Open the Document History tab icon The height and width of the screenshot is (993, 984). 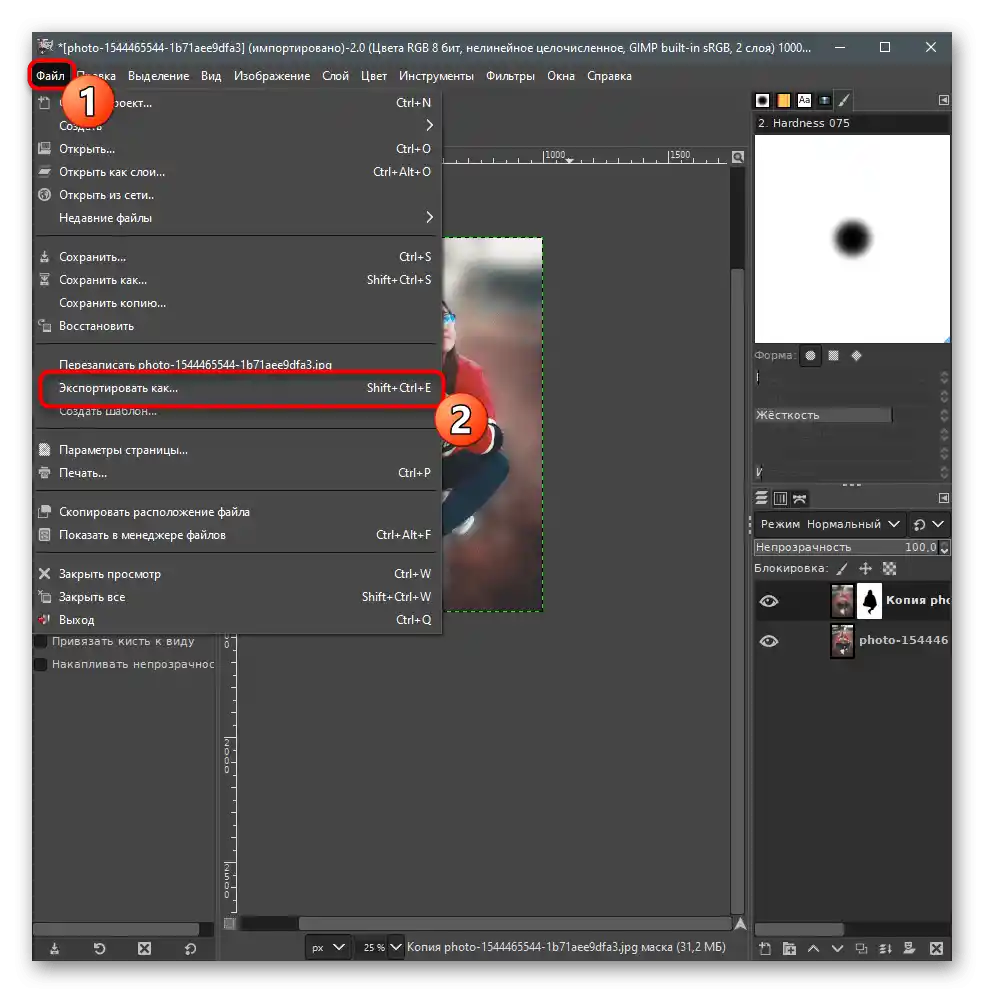pyautogui.click(x=824, y=100)
